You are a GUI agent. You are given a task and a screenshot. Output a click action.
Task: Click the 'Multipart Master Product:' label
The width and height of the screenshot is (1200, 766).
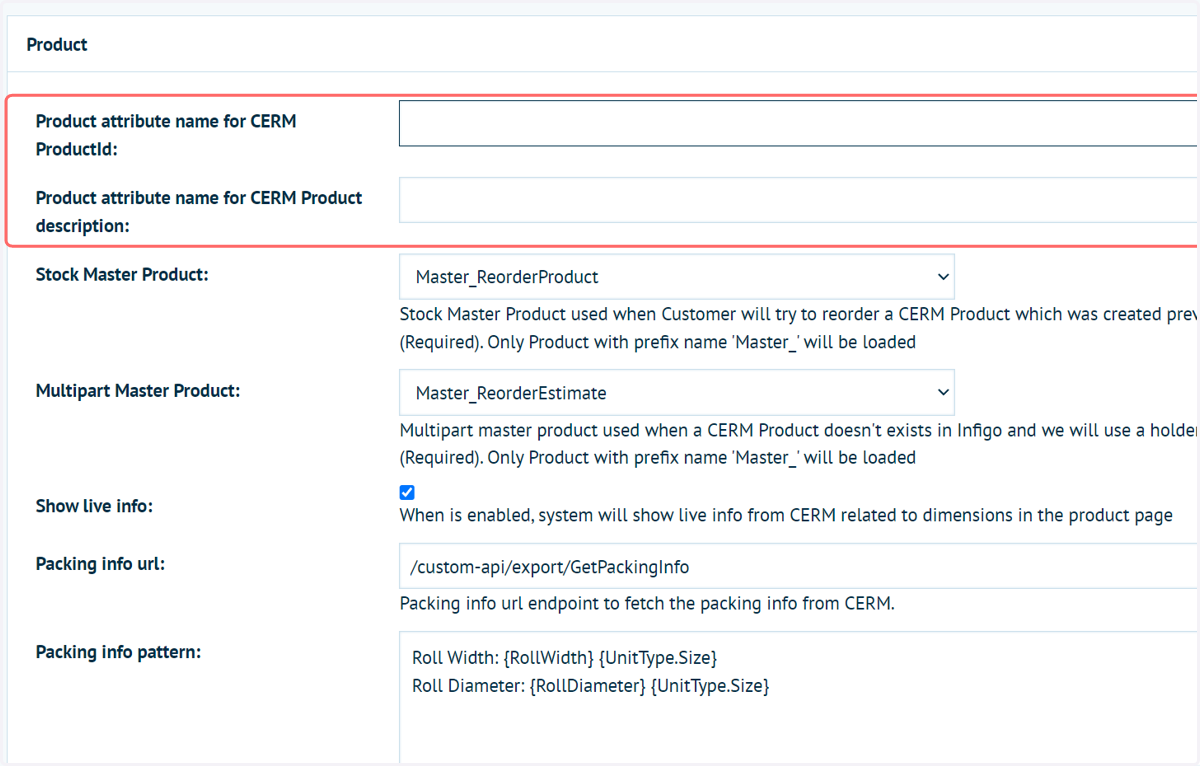point(138,390)
